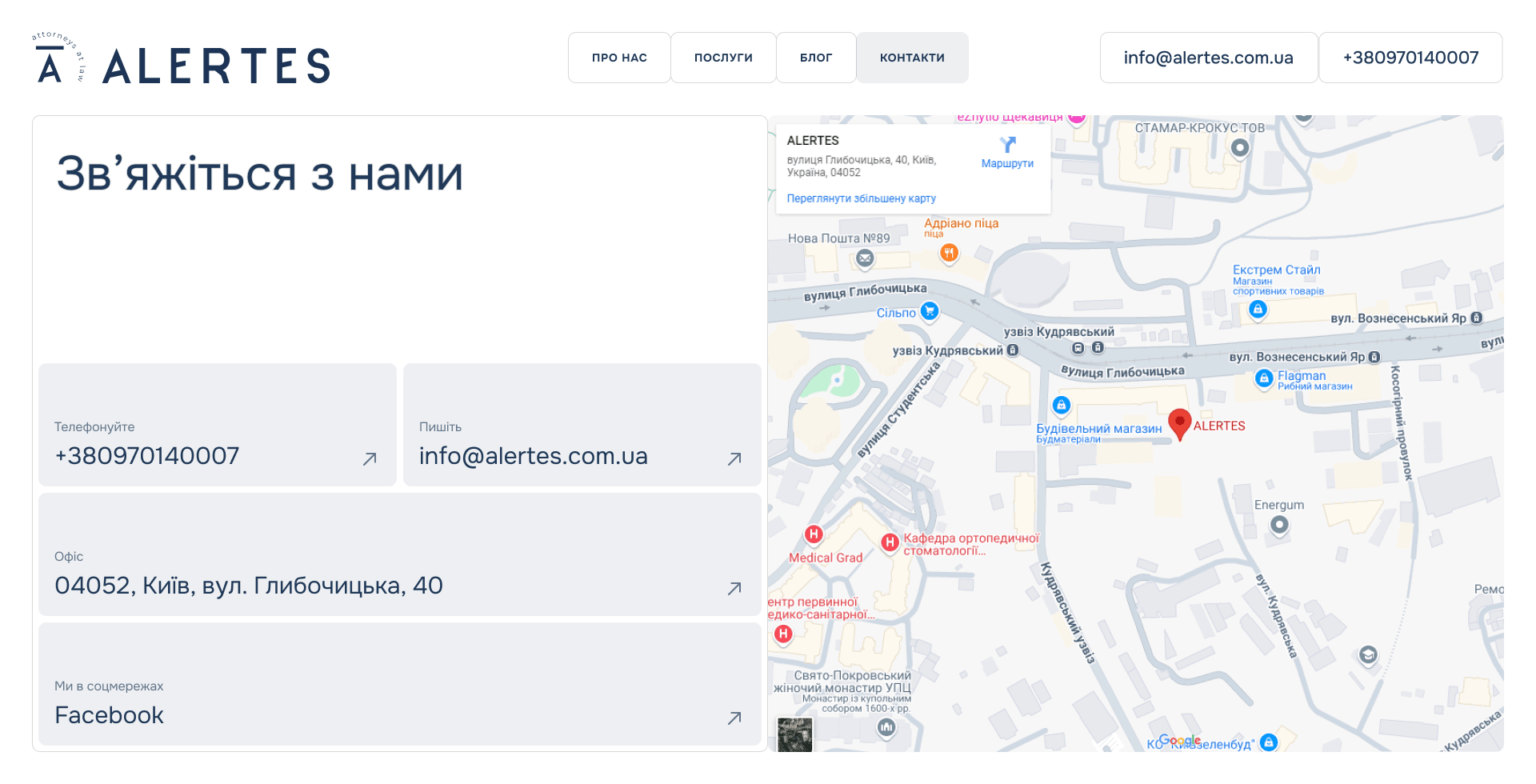
Task: Go to the БЛОГ page
Action: [x=816, y=58]
